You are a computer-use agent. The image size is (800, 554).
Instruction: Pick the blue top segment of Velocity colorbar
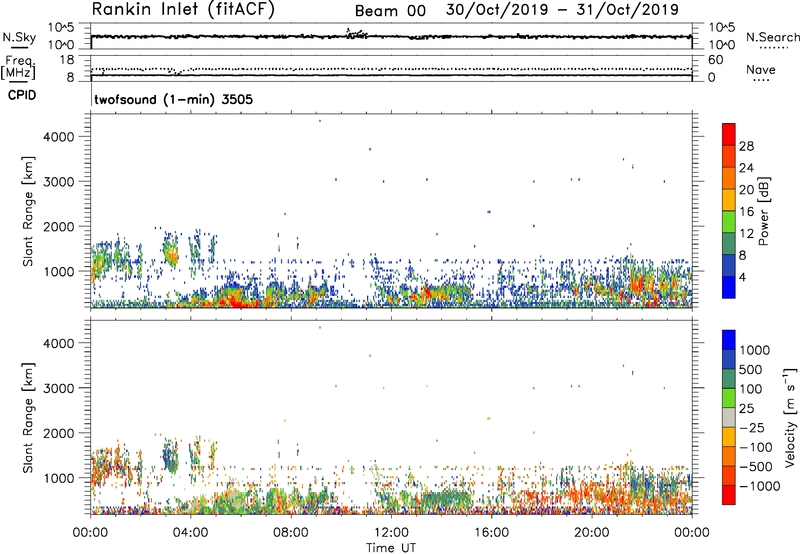(x=729, y=340)
